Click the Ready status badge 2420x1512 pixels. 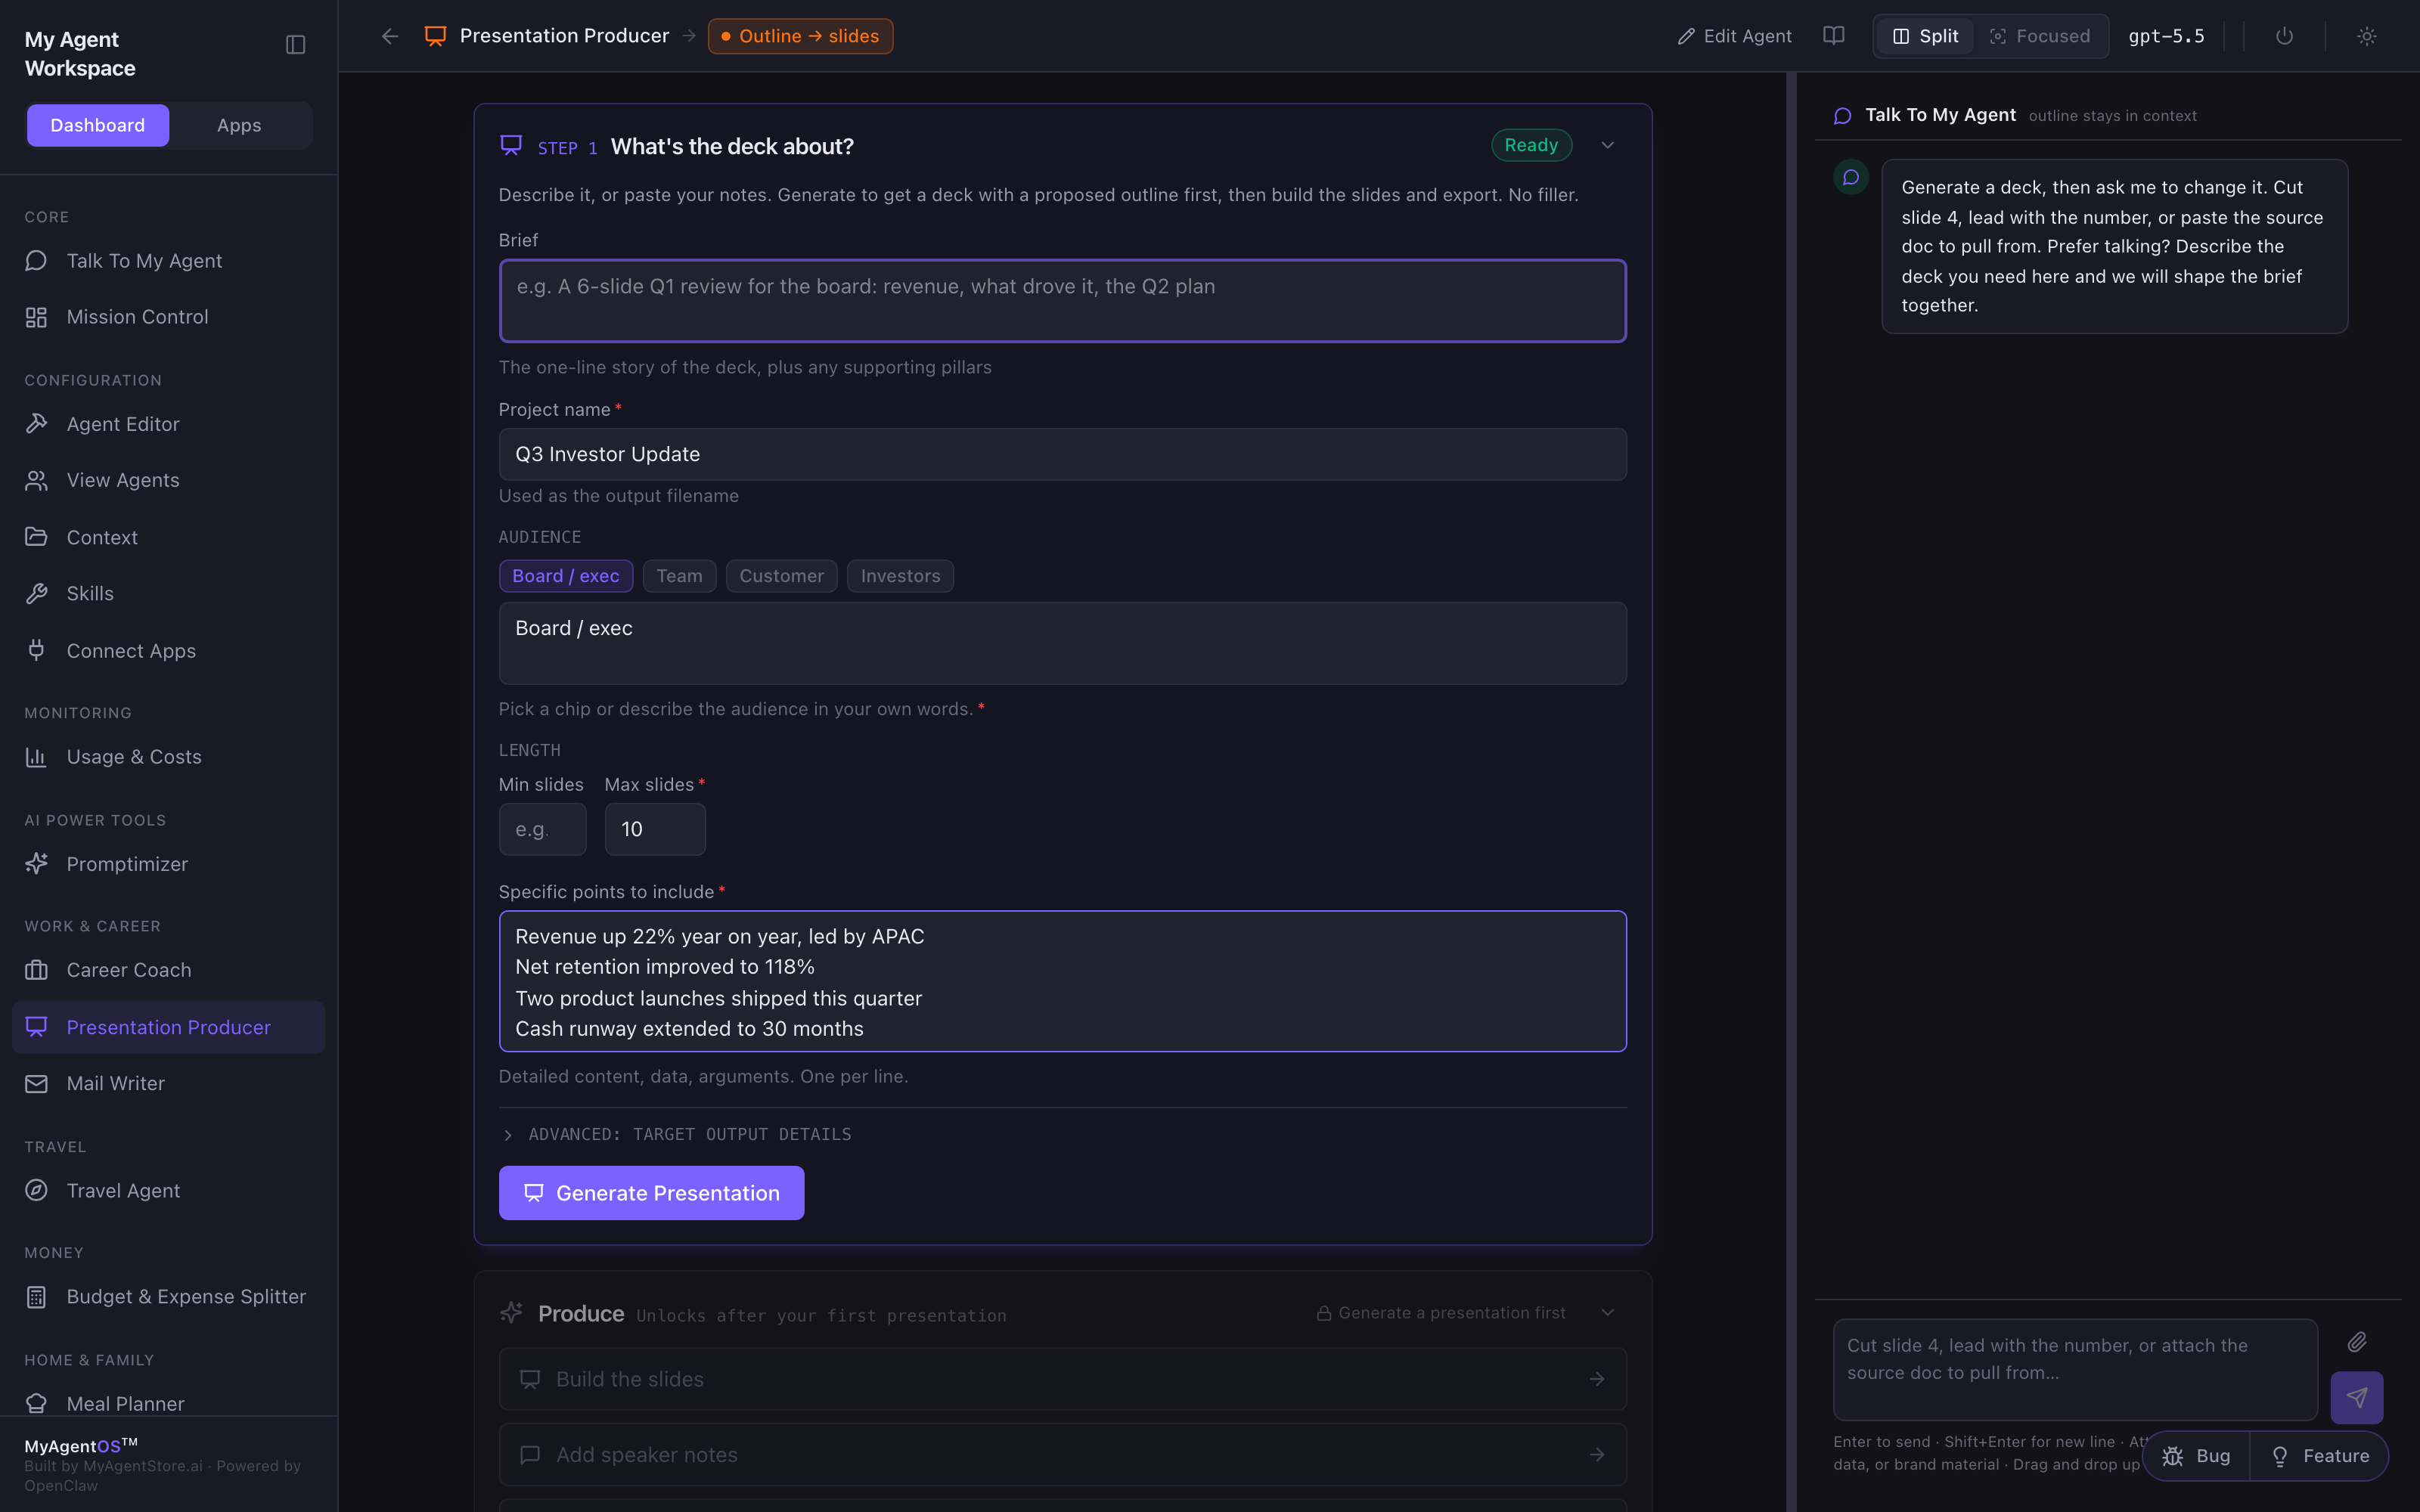(x=1531, y=145)
